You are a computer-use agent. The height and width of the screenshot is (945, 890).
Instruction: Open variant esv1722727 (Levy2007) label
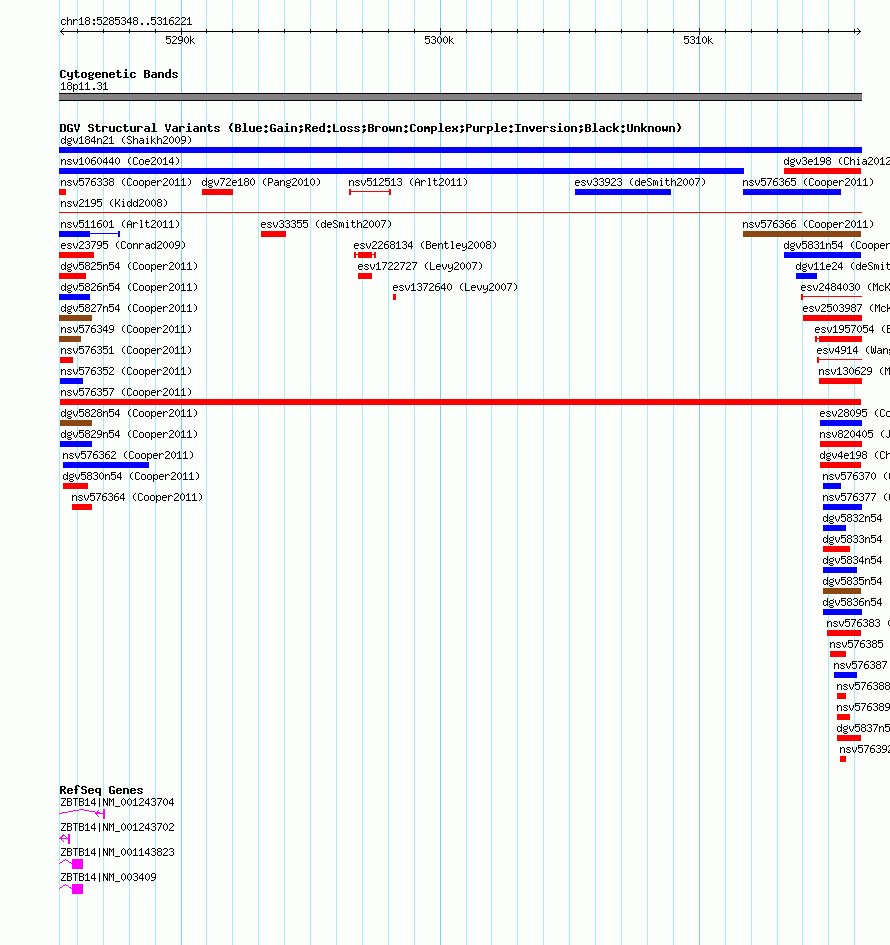click(420, 267)
